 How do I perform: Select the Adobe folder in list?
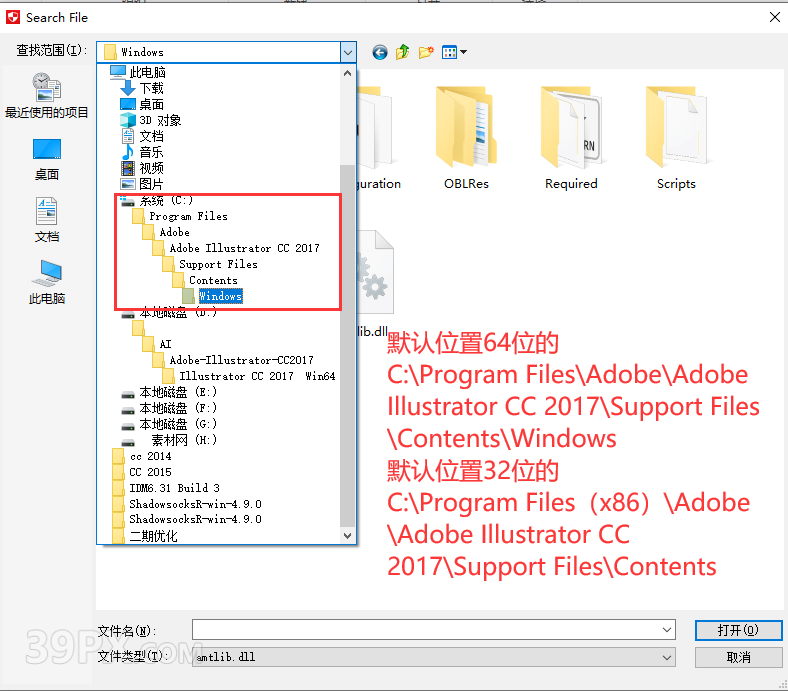point(166,232)
